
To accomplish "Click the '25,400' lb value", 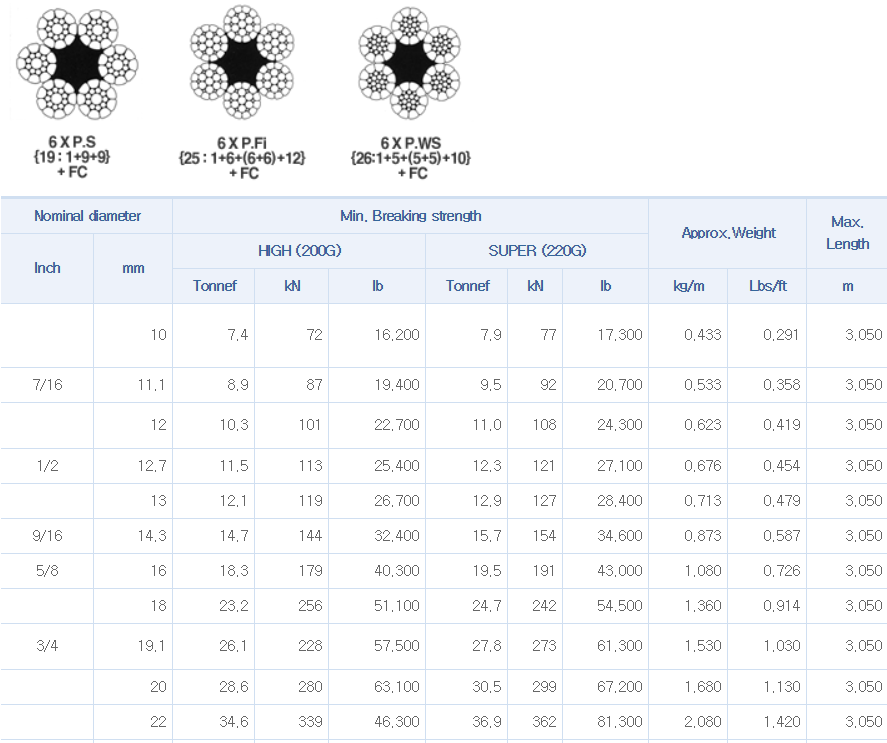I will [397, 466].
